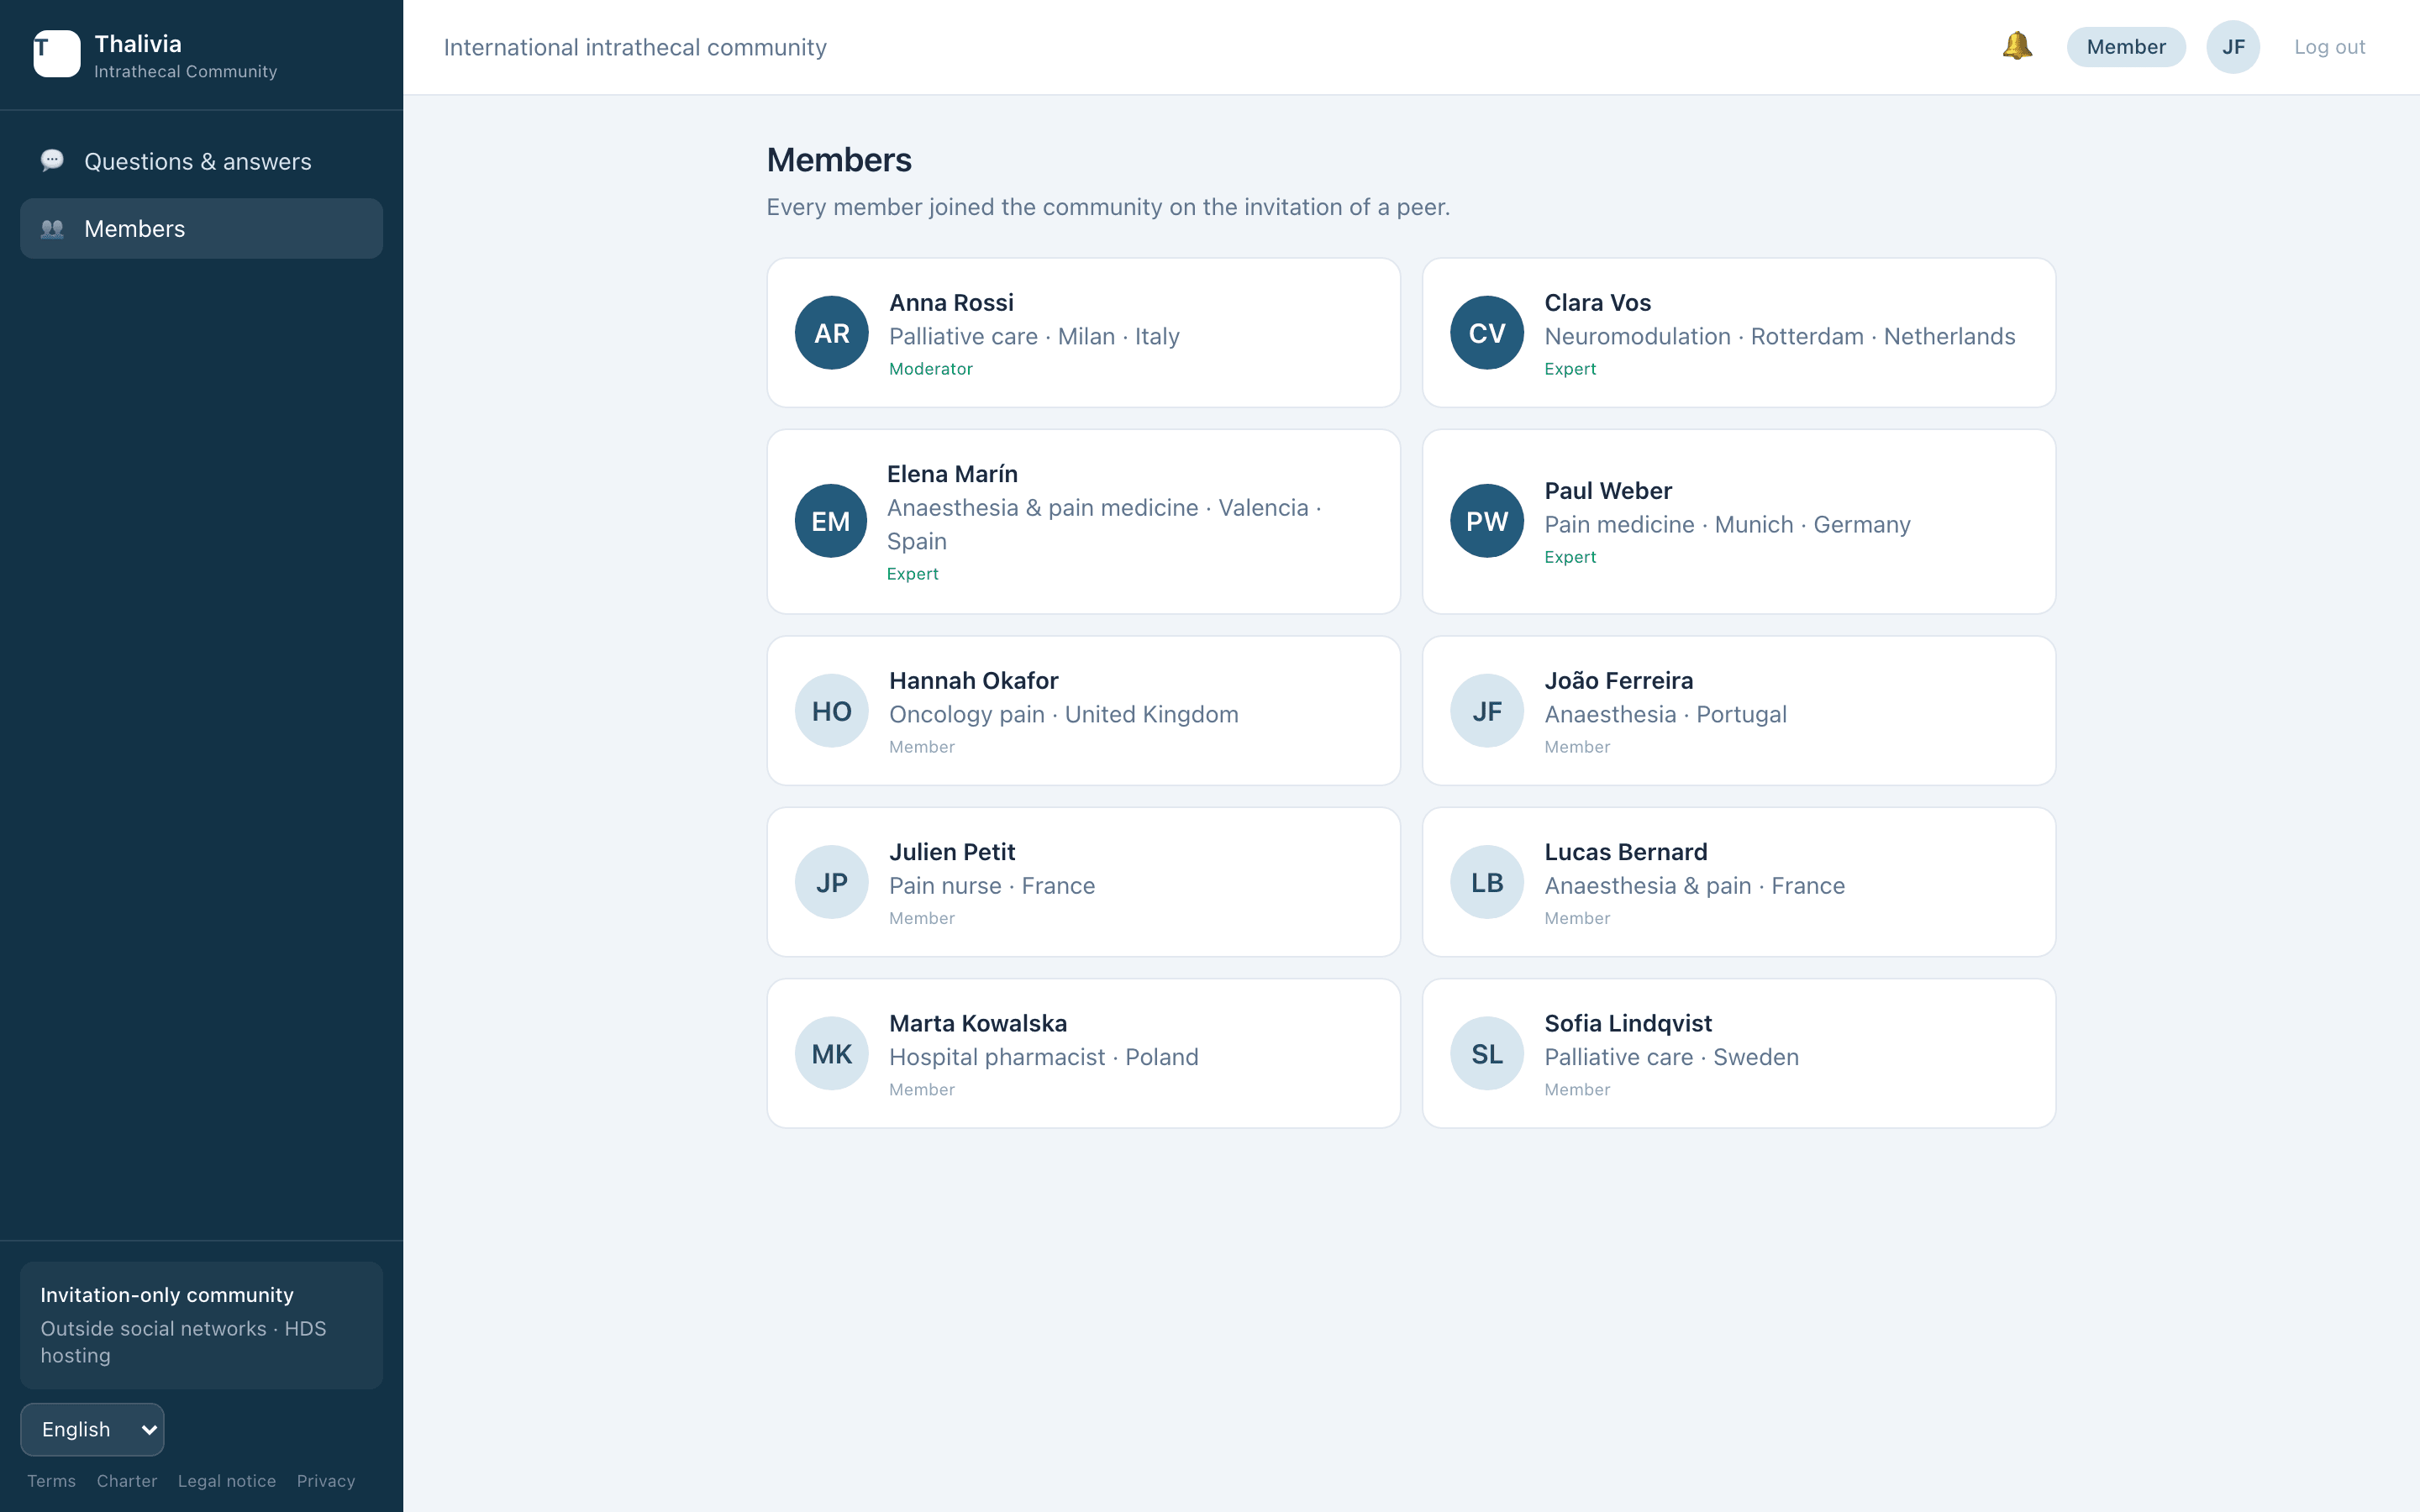Click the name Marta Kowalska
Viewport: 2420px width, 1512px height.
click(x=978, y=1024)
